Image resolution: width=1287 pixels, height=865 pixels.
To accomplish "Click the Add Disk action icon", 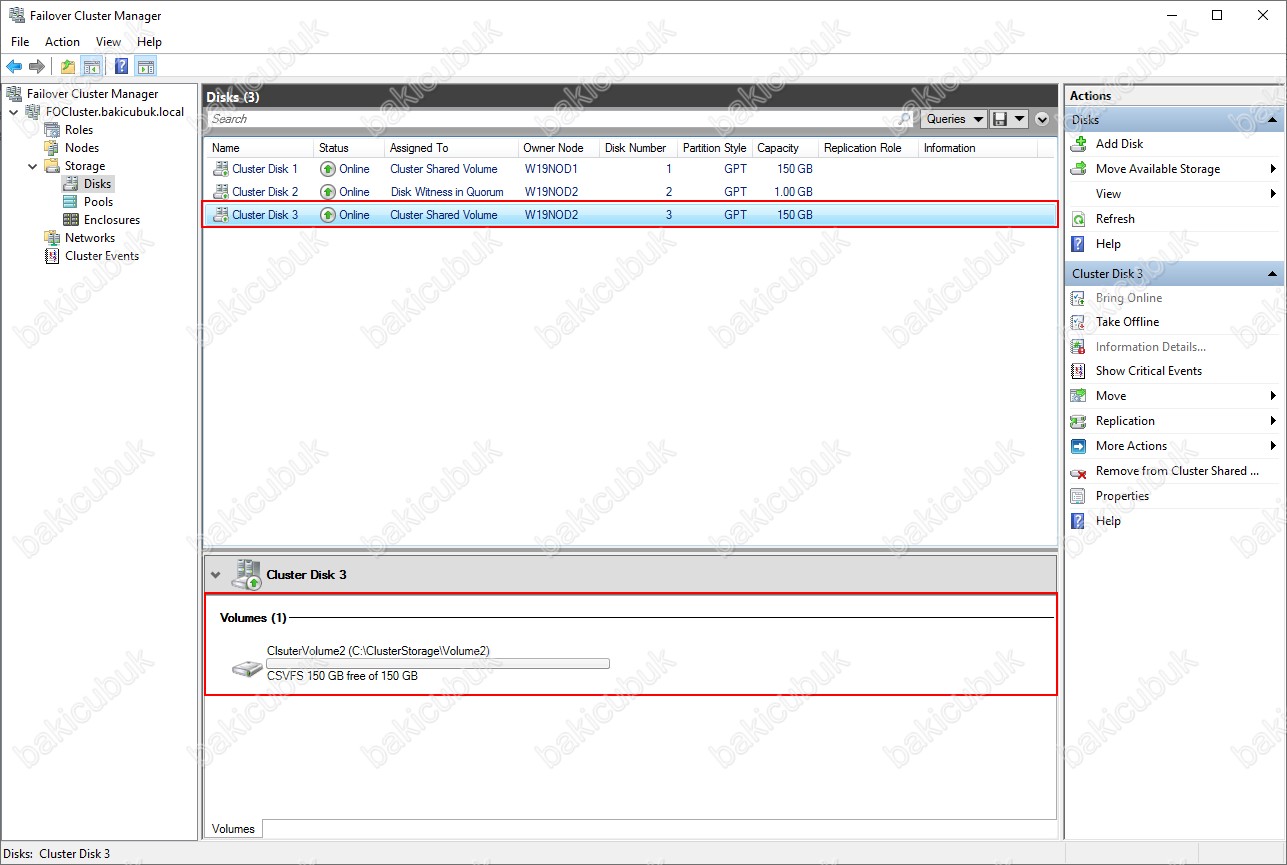I will point(1078,144).
